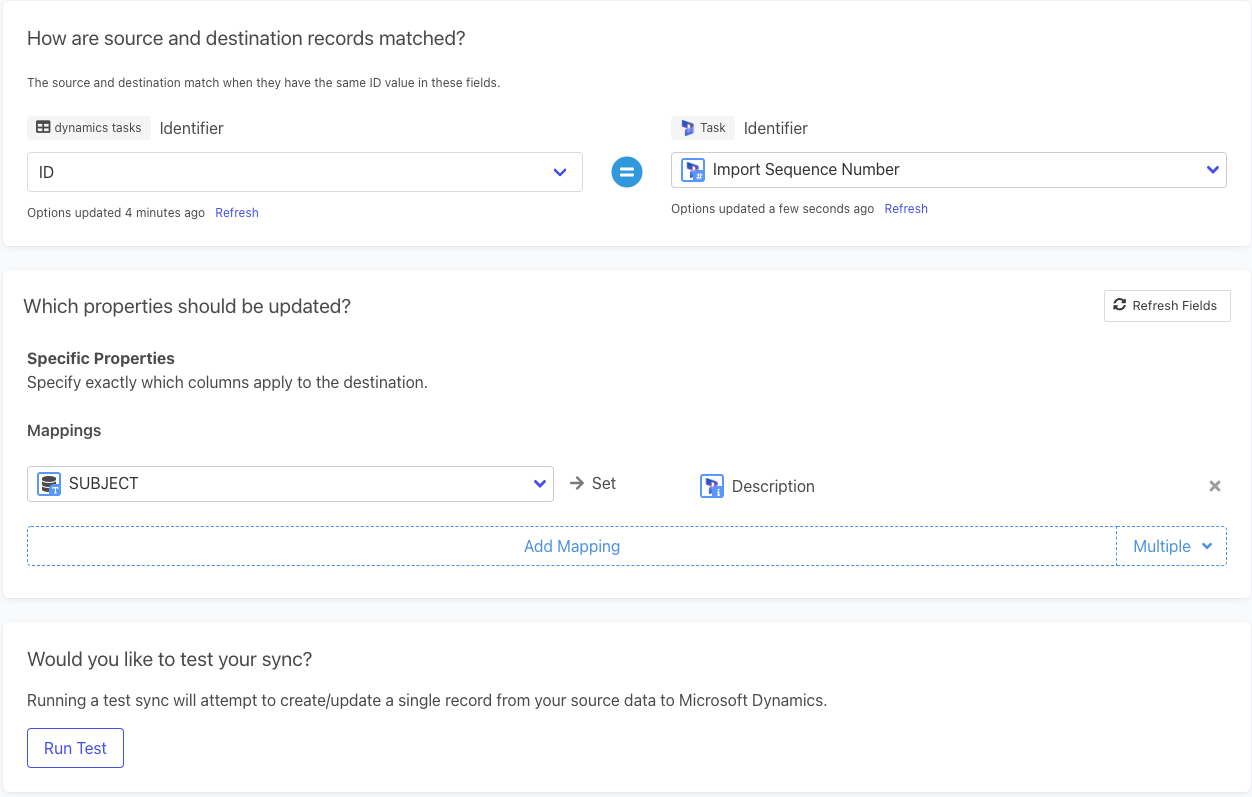Click Refresh link under Import Sequence Number
This screenshot has width=1252, height=797.
tap(906, 209)
